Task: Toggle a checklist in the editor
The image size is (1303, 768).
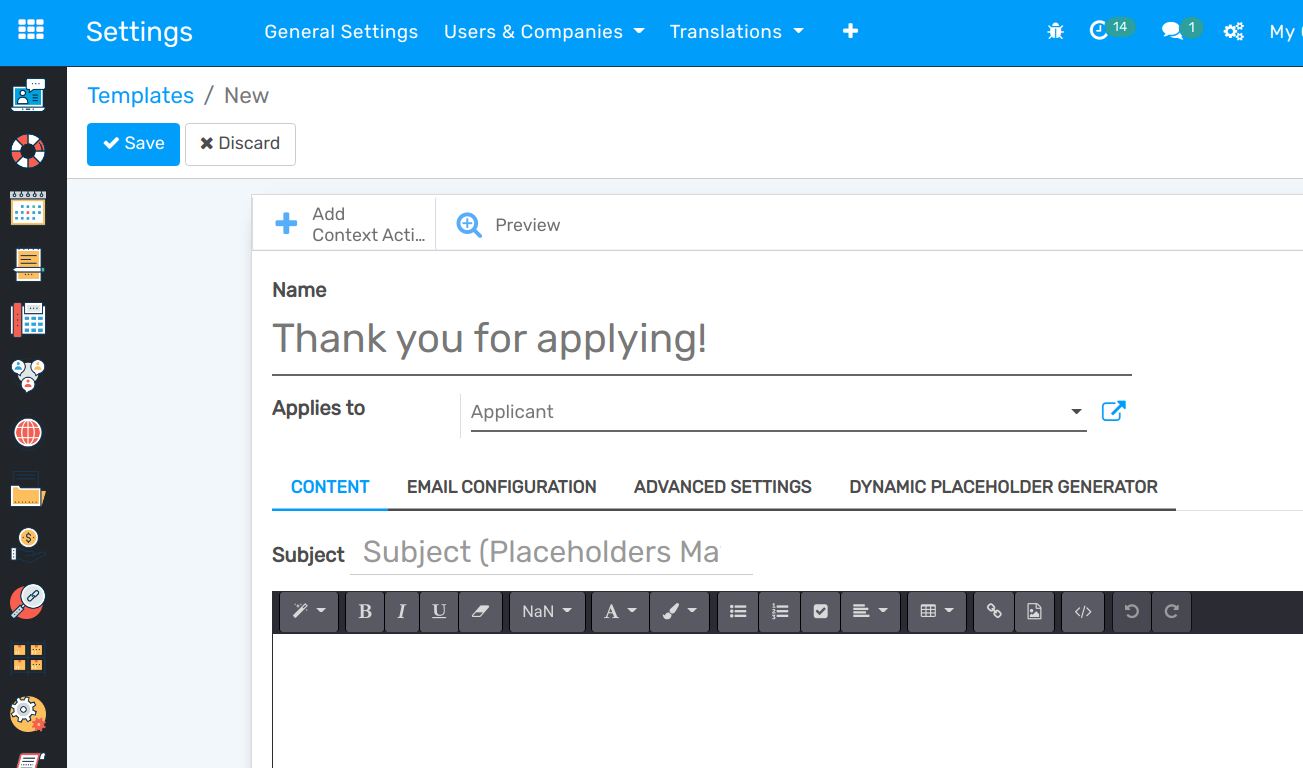Action: (x=820, y=611)
